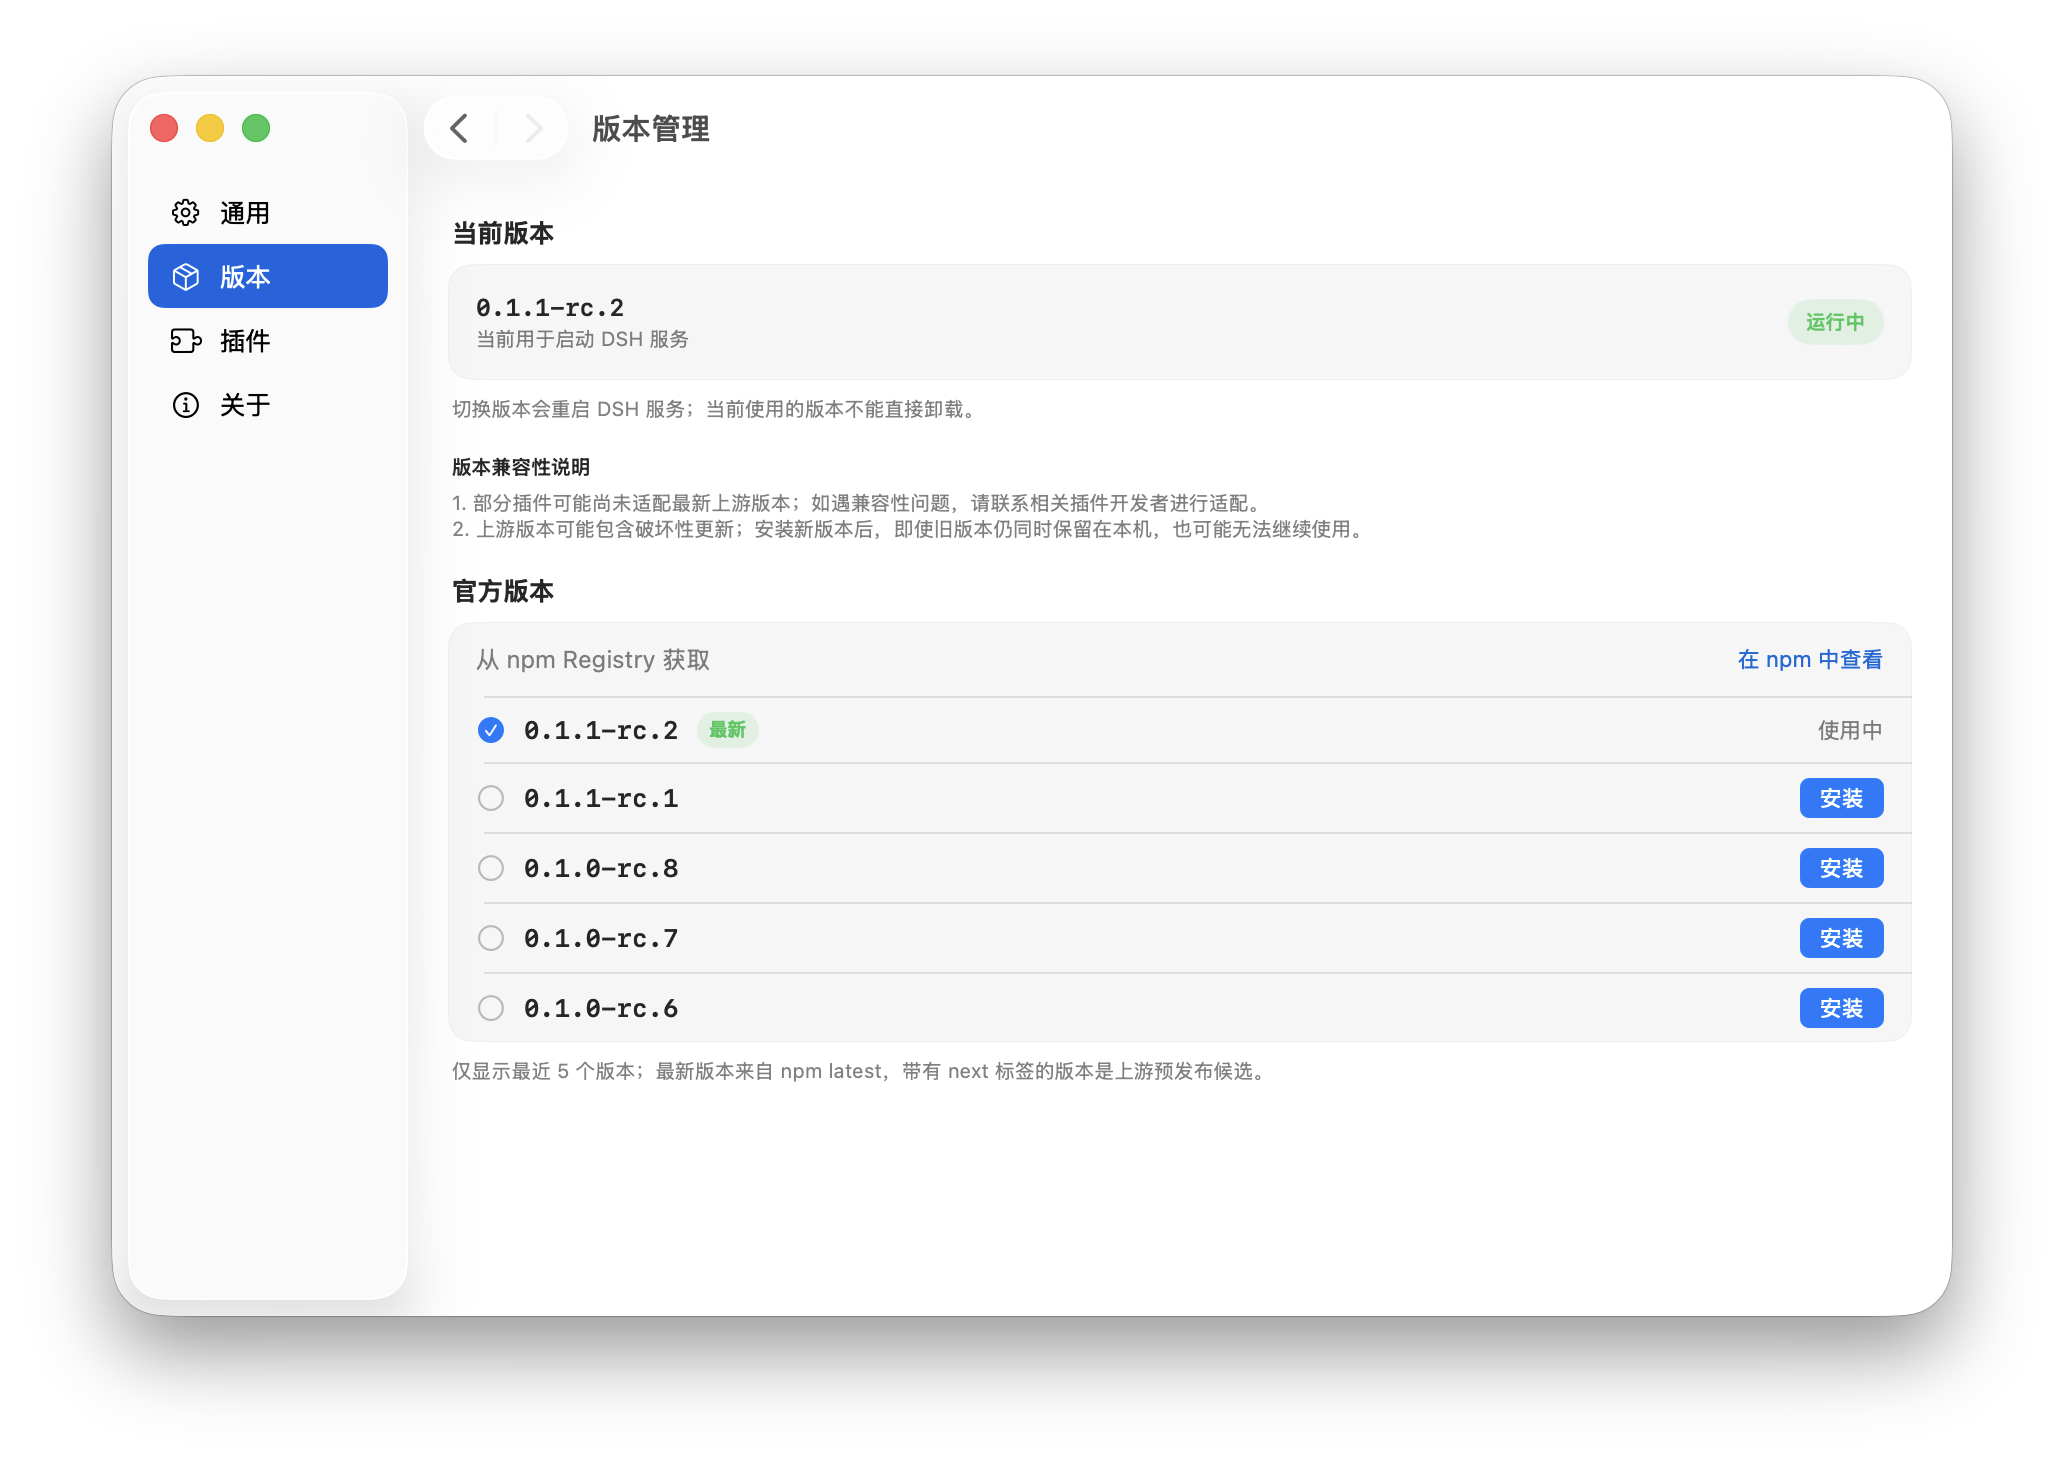2064x1464 pixels.
Task: Click the 从 npm Registry 获取 header text
Action: [593, 659]
